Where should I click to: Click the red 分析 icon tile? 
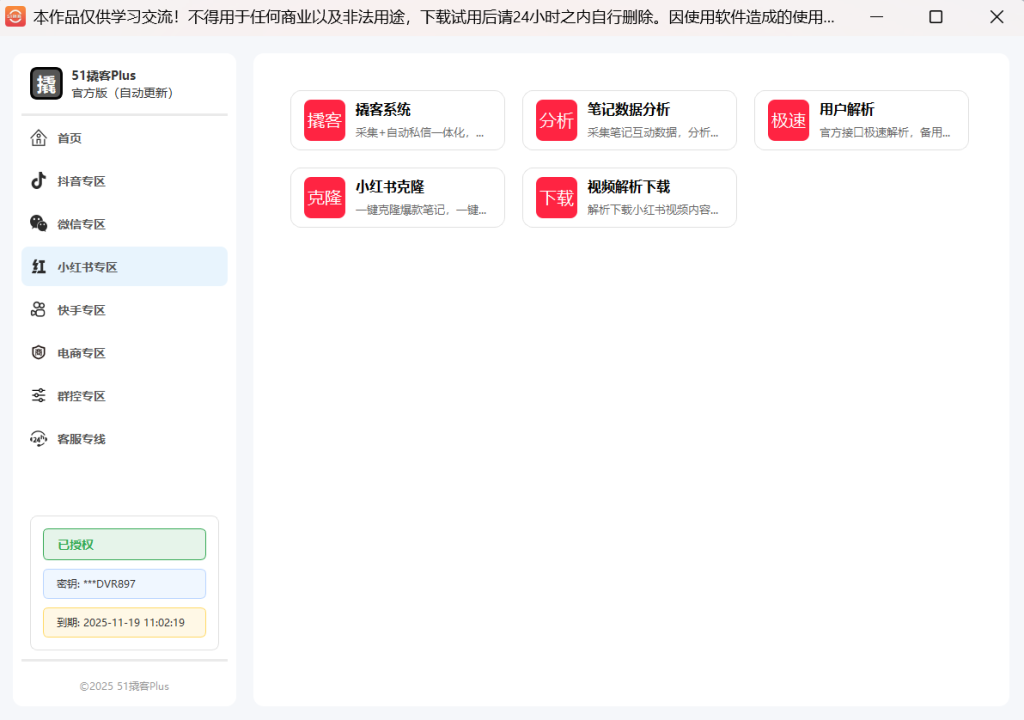click(x=556, y=120)
